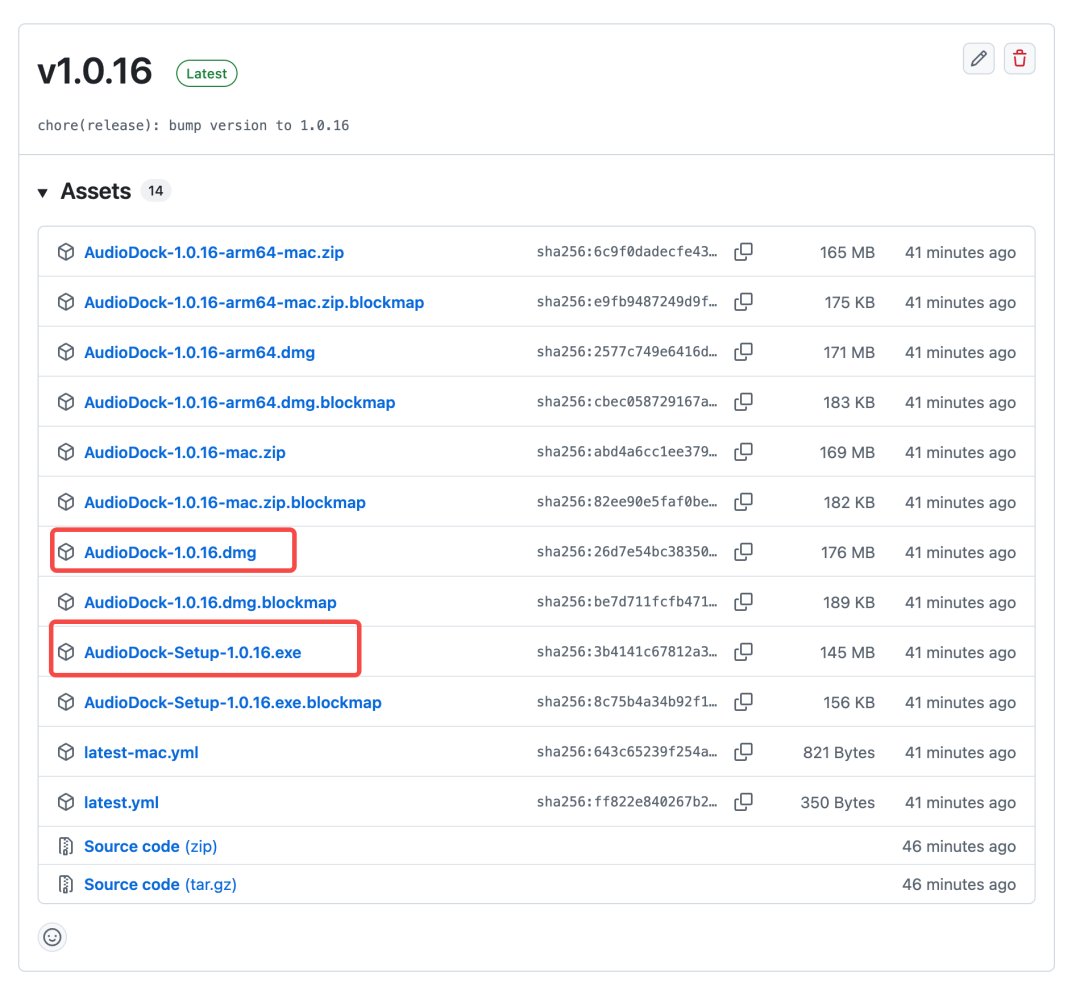This screenshot has width=1080, height=990.
Task: Download AudioDock-1.0.16-arm64.dmg.blockmap
Action: (x=240, y=402)
